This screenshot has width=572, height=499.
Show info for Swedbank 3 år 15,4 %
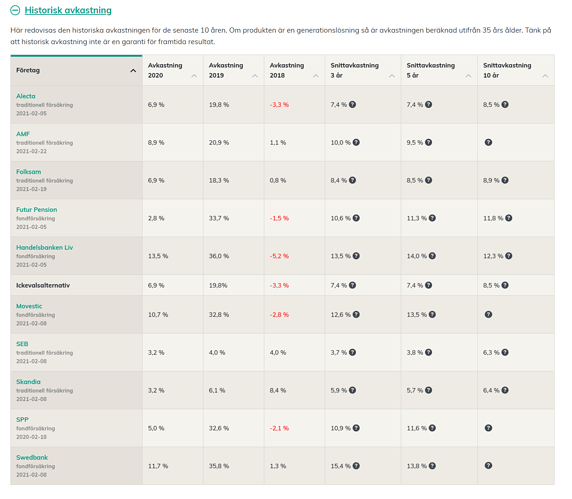coord(356,466)
